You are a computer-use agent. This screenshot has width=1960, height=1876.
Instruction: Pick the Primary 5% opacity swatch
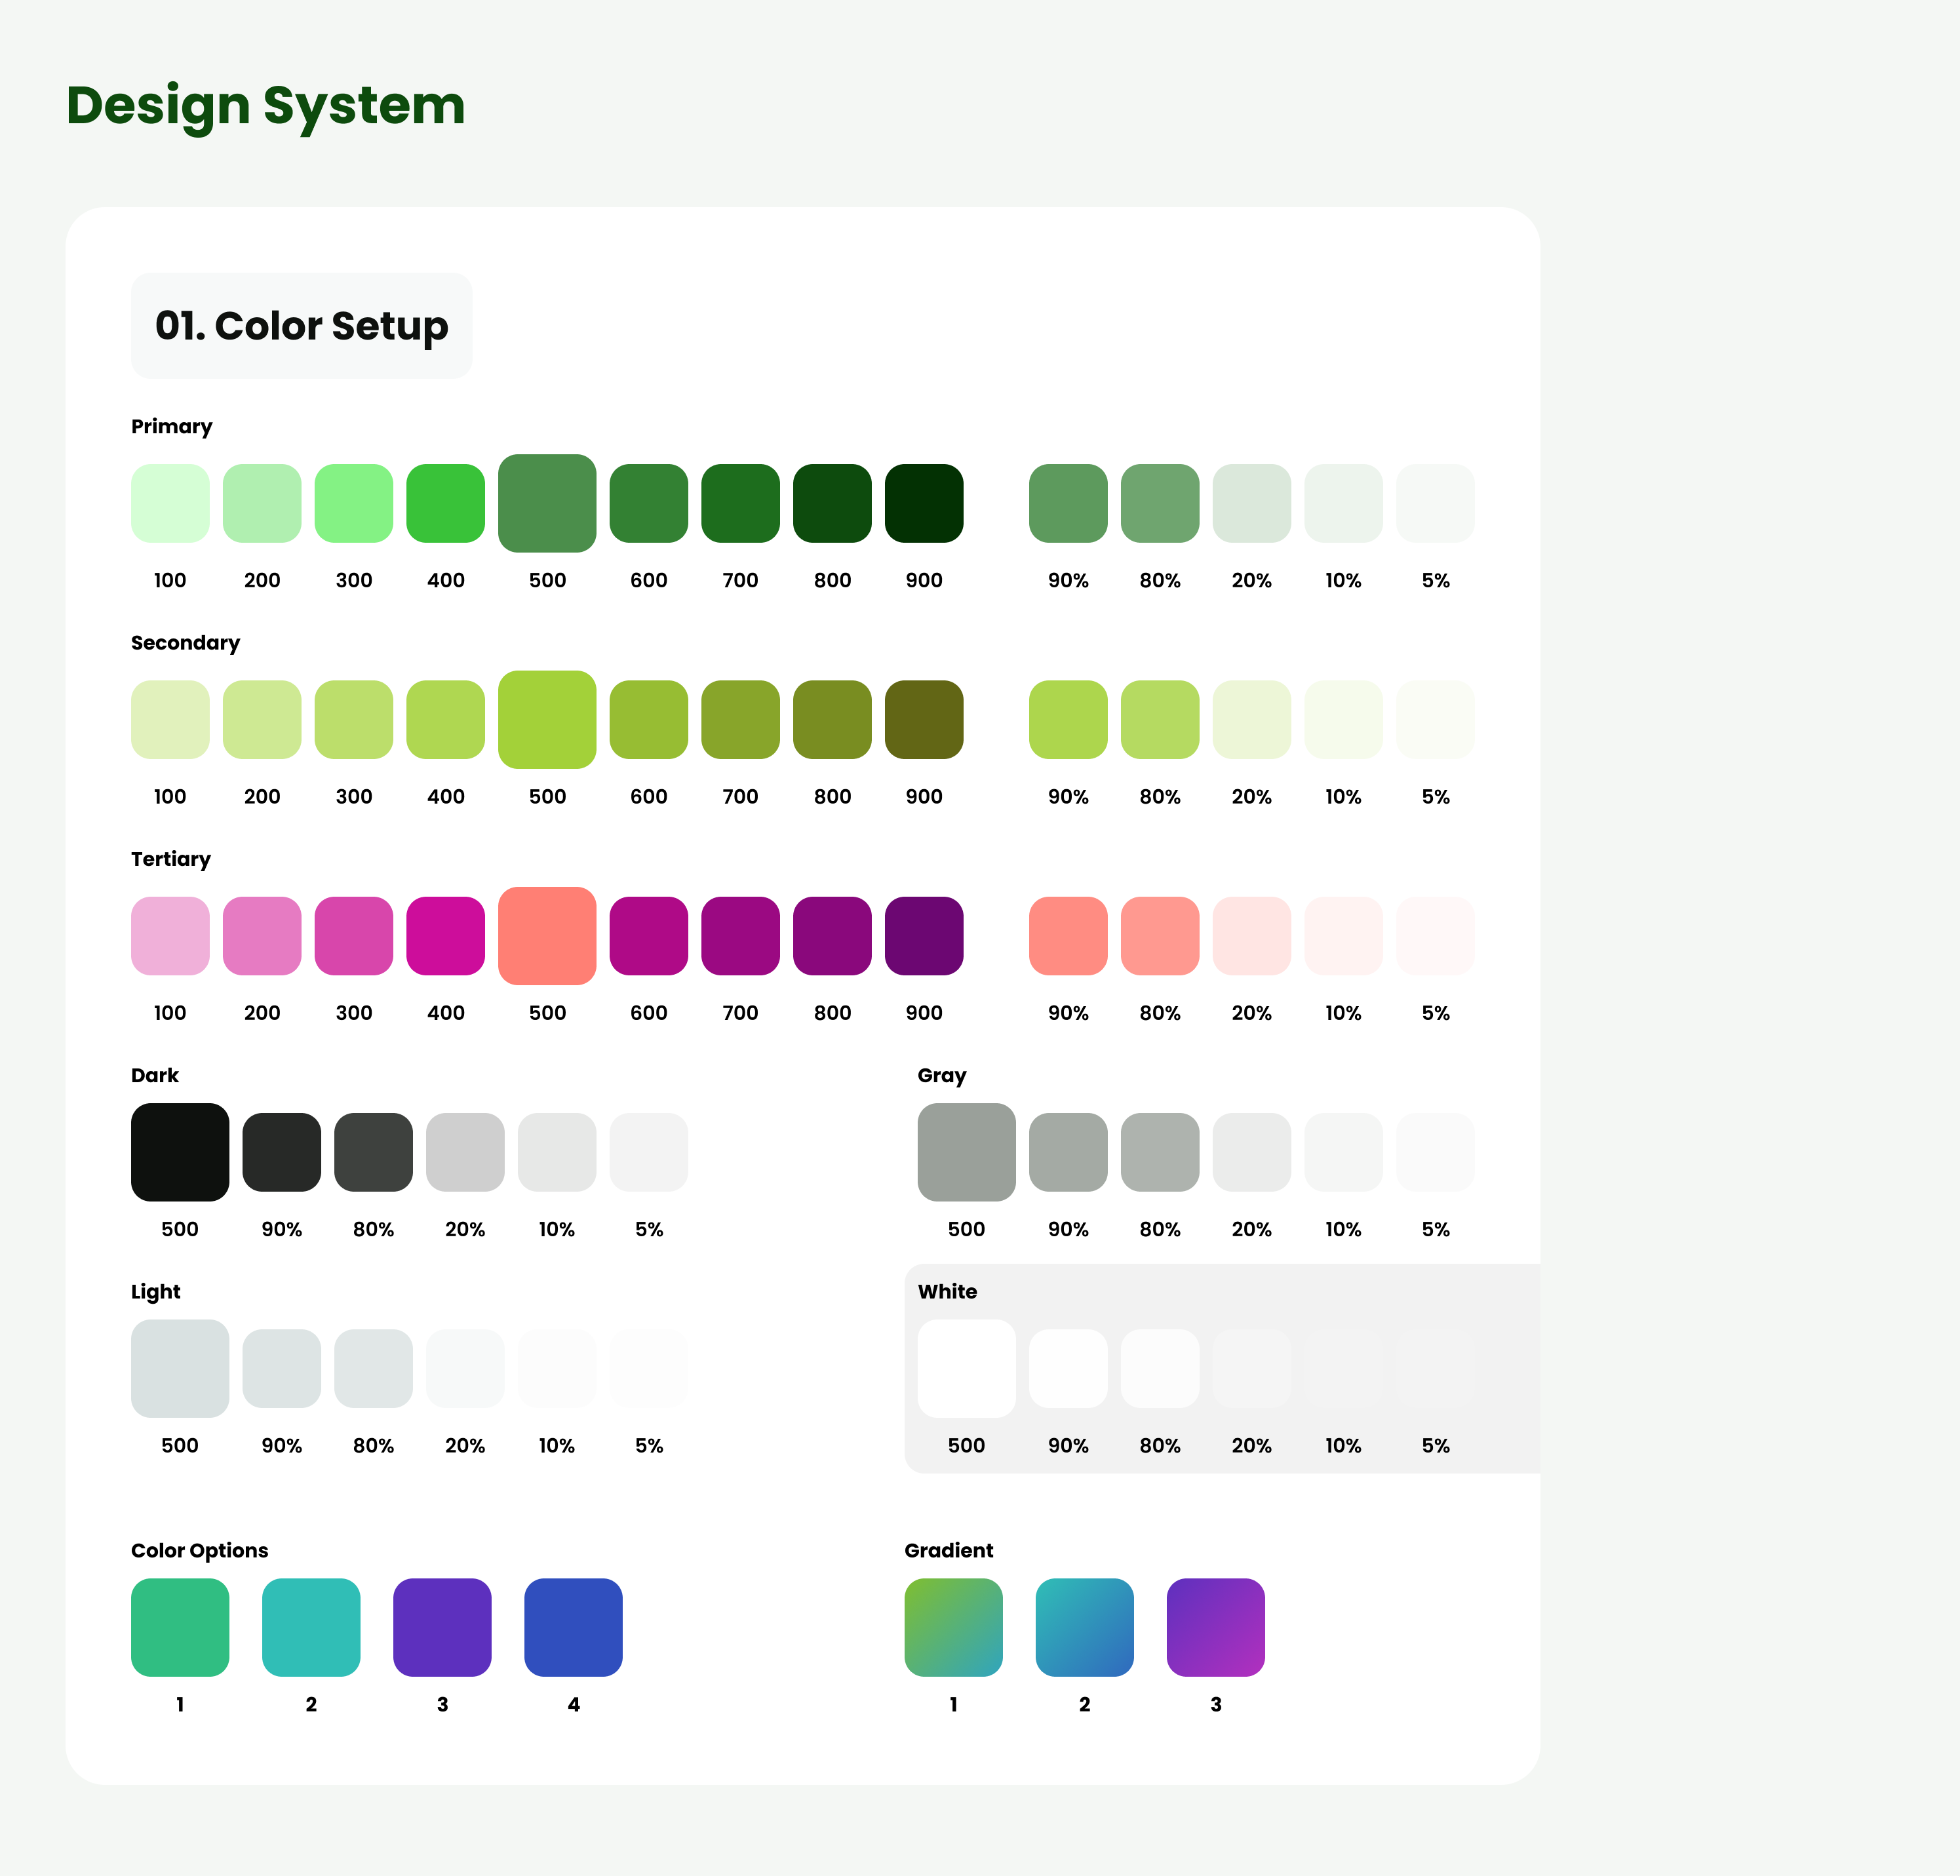tap(1435, 503)
